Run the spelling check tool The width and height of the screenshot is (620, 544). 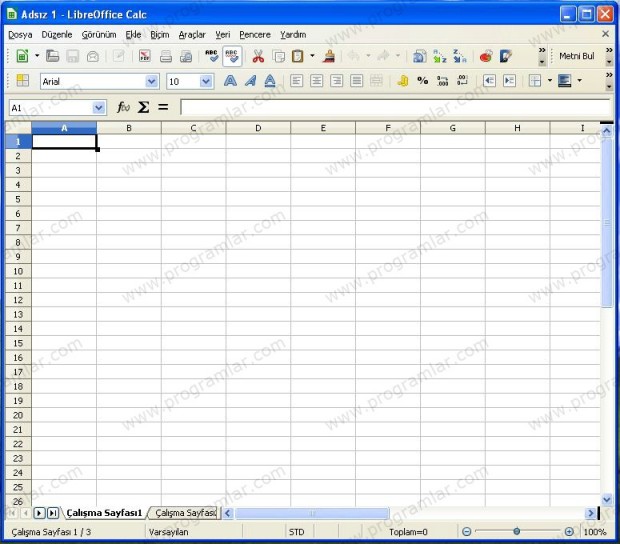212,57
